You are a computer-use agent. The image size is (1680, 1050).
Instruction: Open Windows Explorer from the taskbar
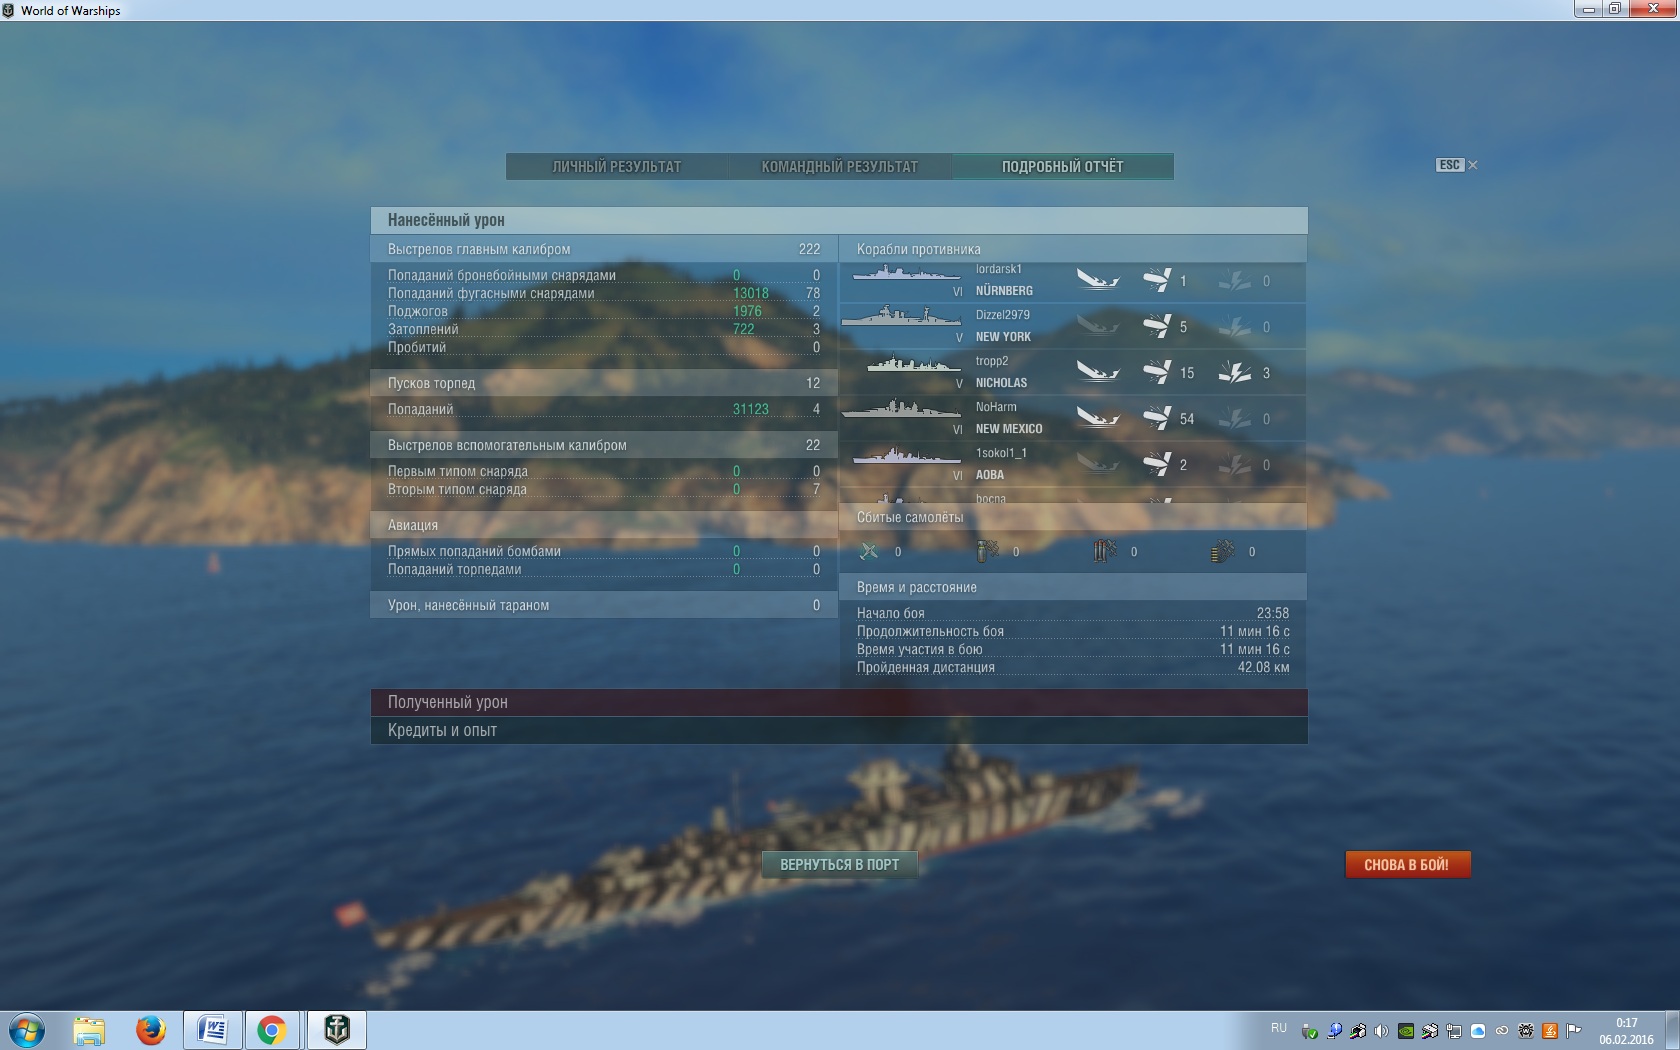point(89,1030)
